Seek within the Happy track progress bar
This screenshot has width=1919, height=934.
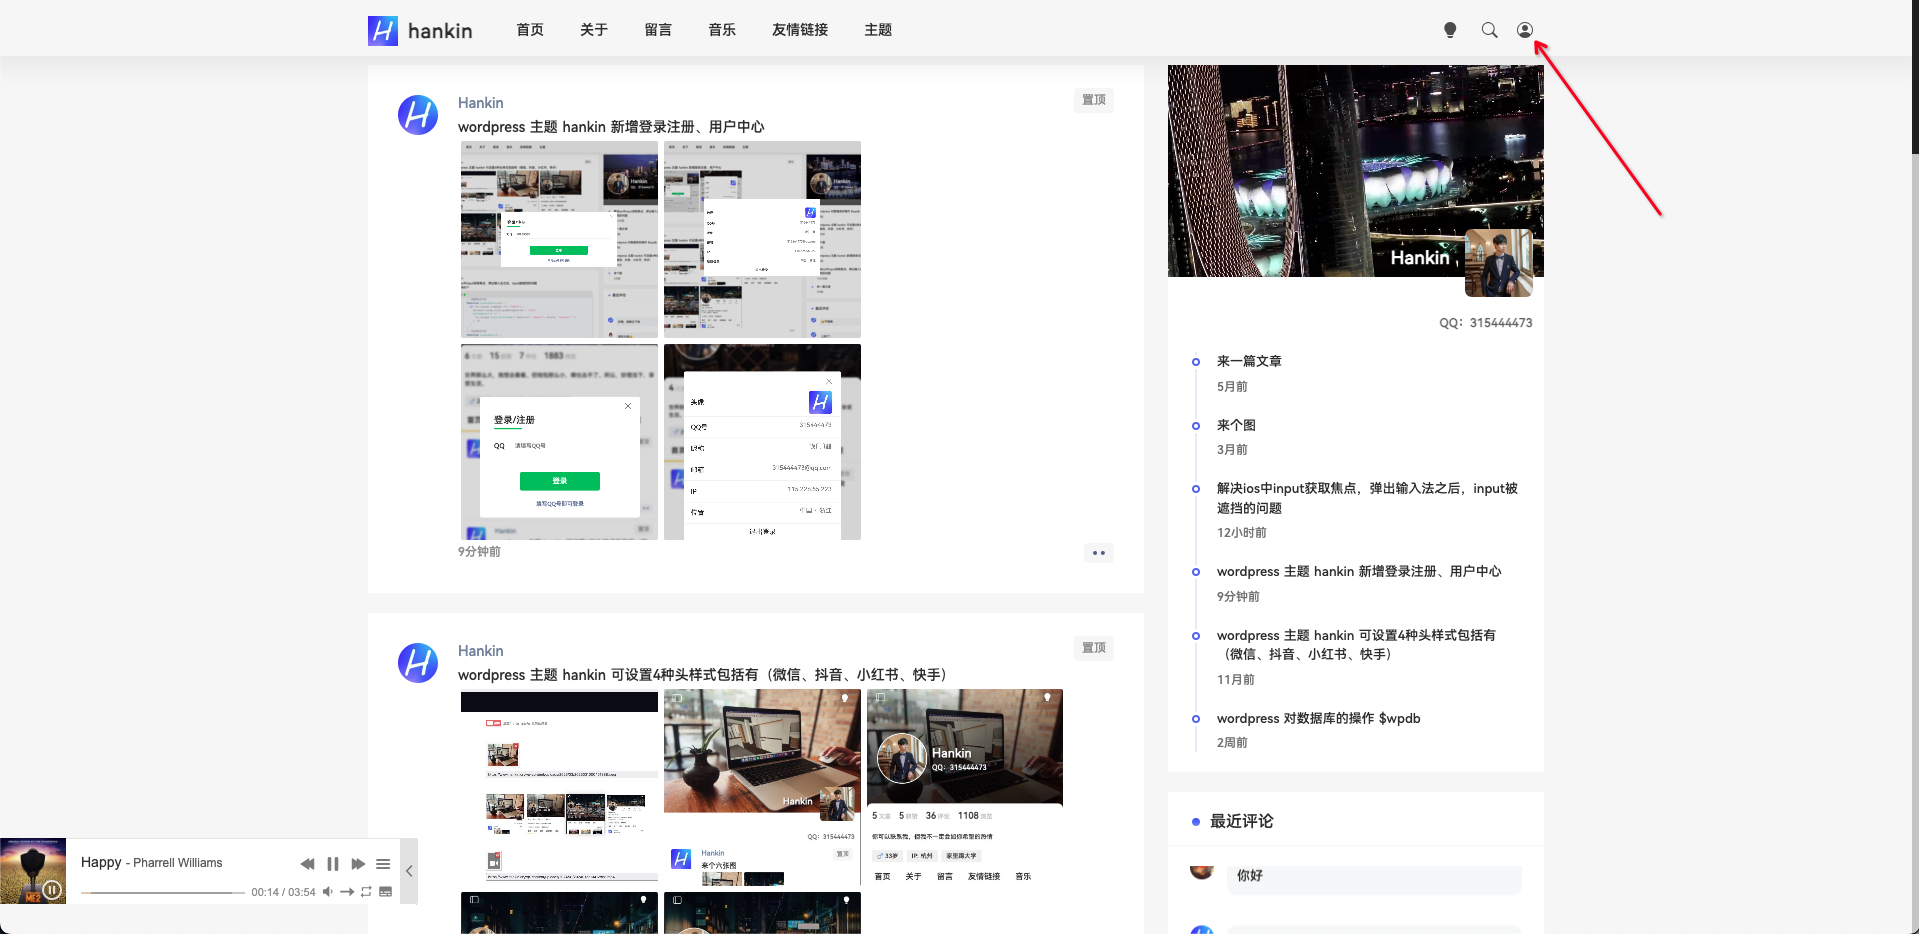[163, 892]
